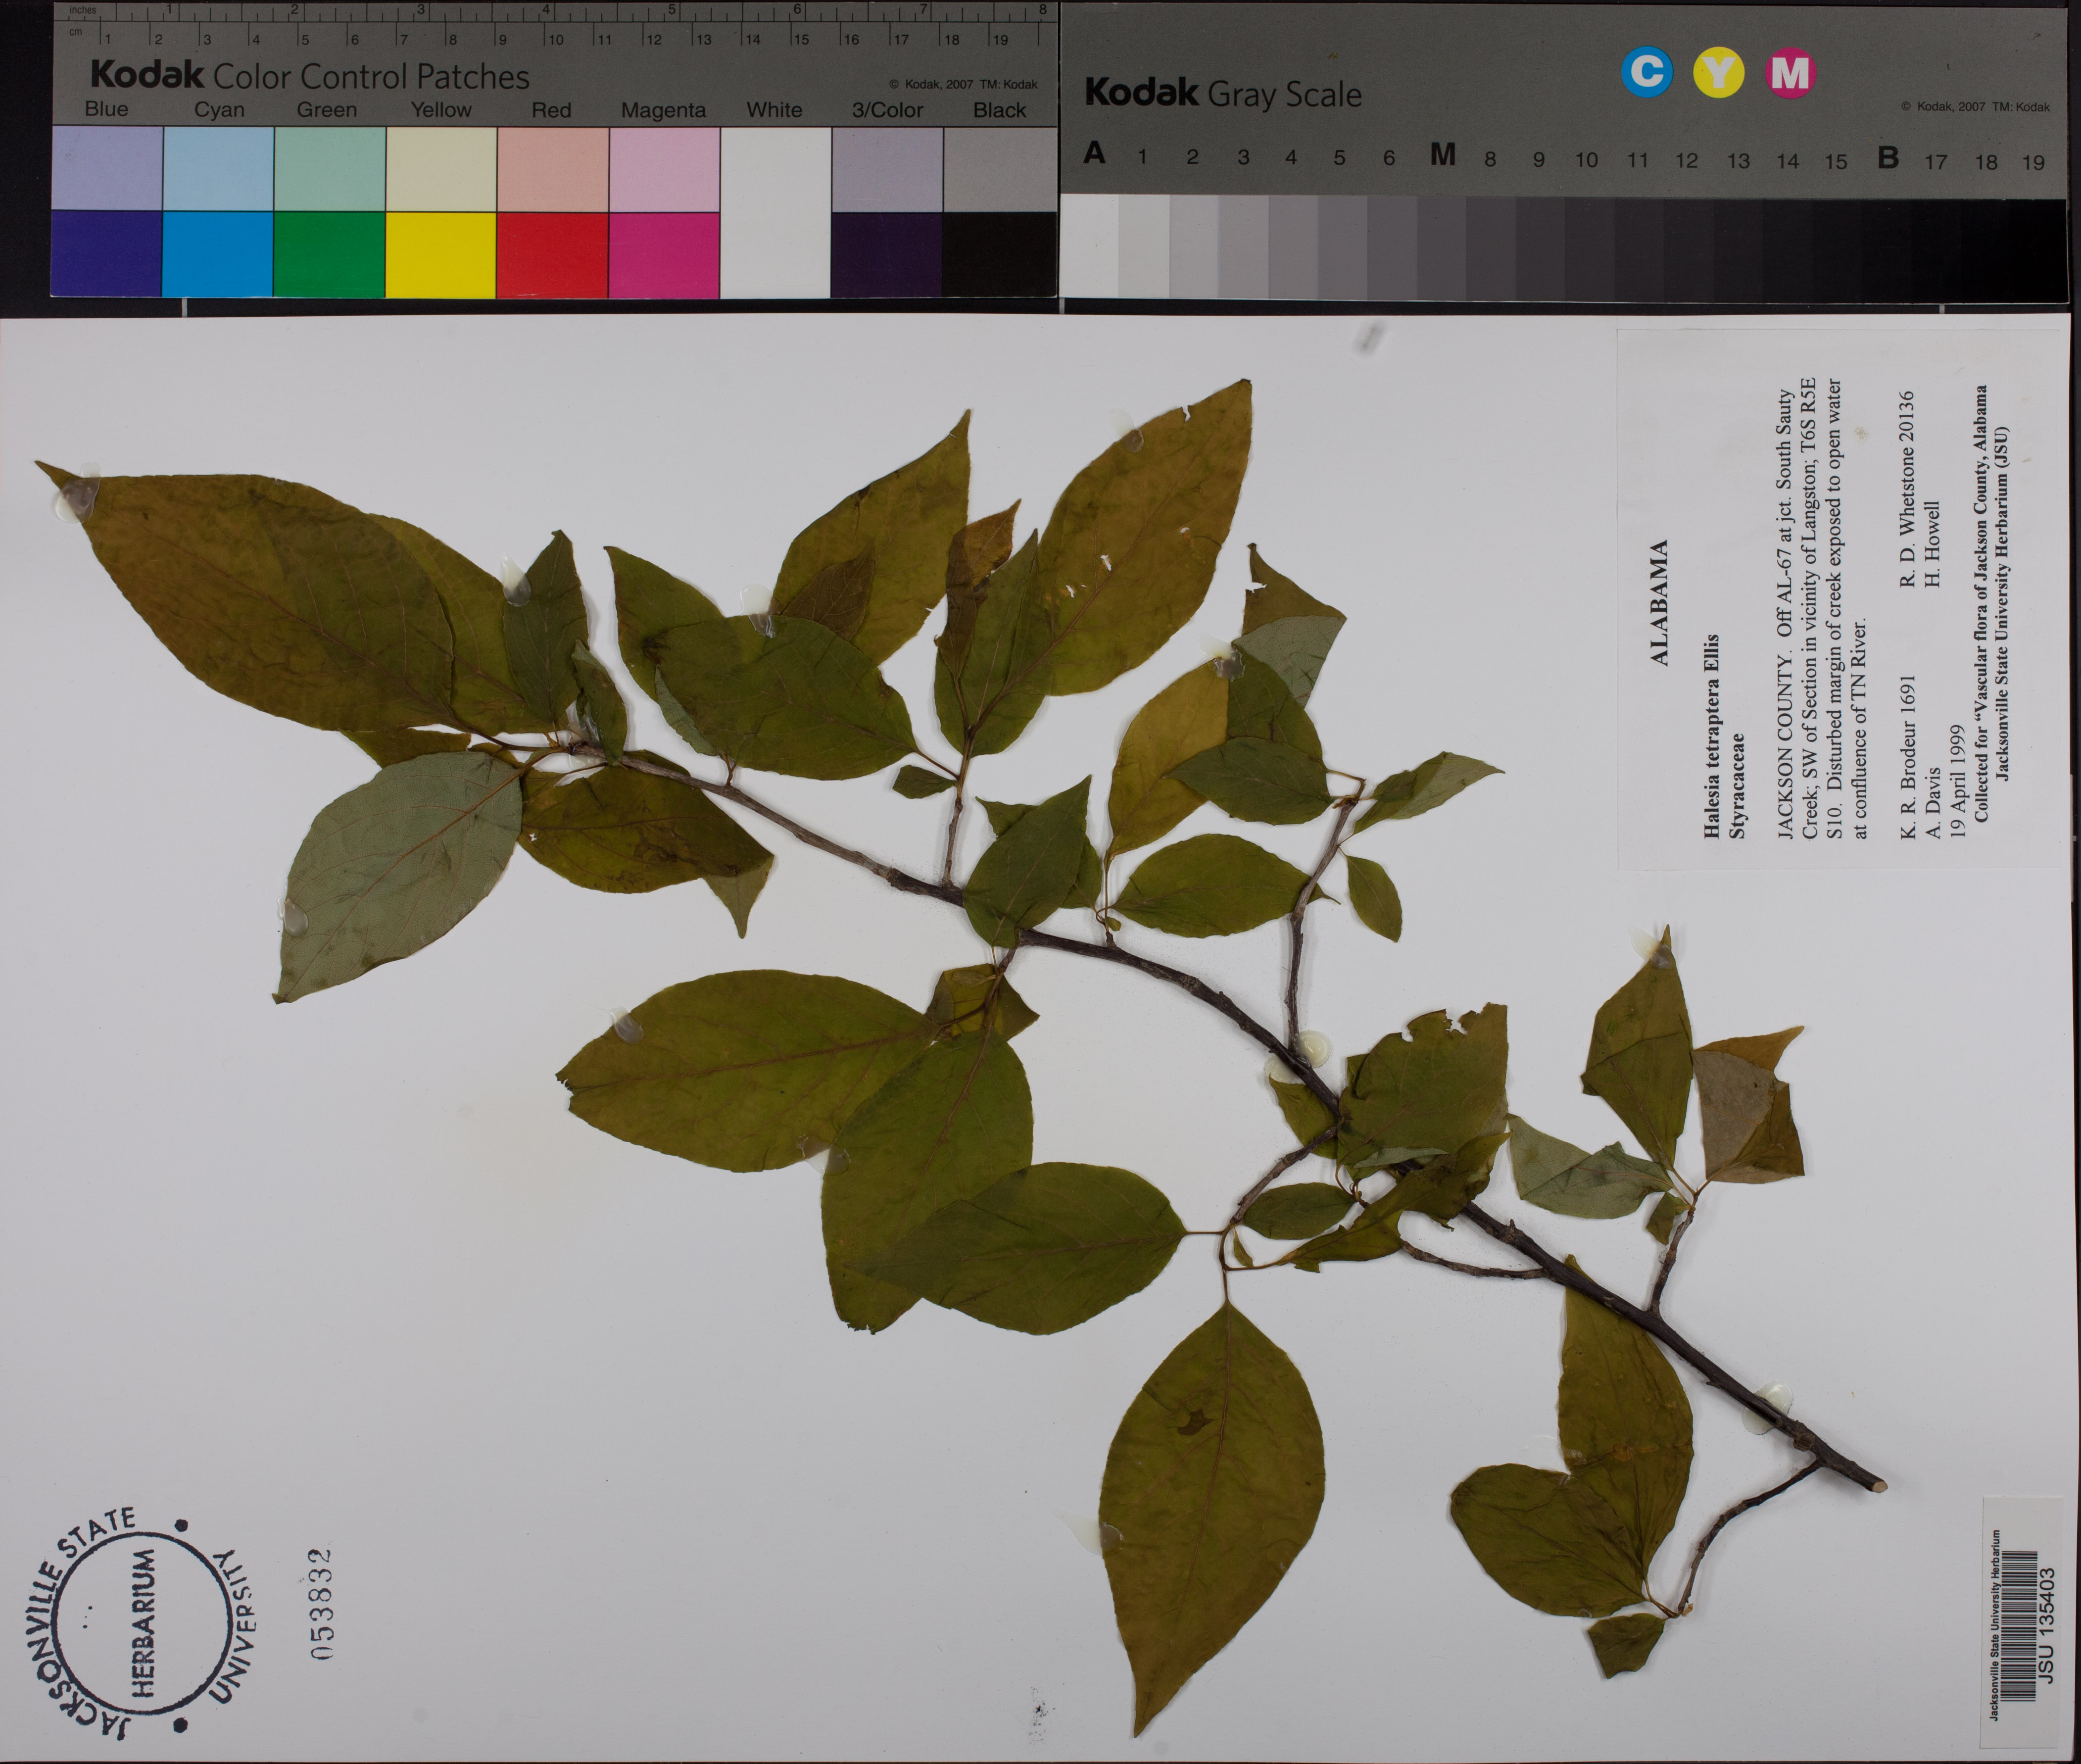Click the letter 'B' on the gray scale
The width and height of the screenshot is (2081, 1764).
[x=1888, y=157]
